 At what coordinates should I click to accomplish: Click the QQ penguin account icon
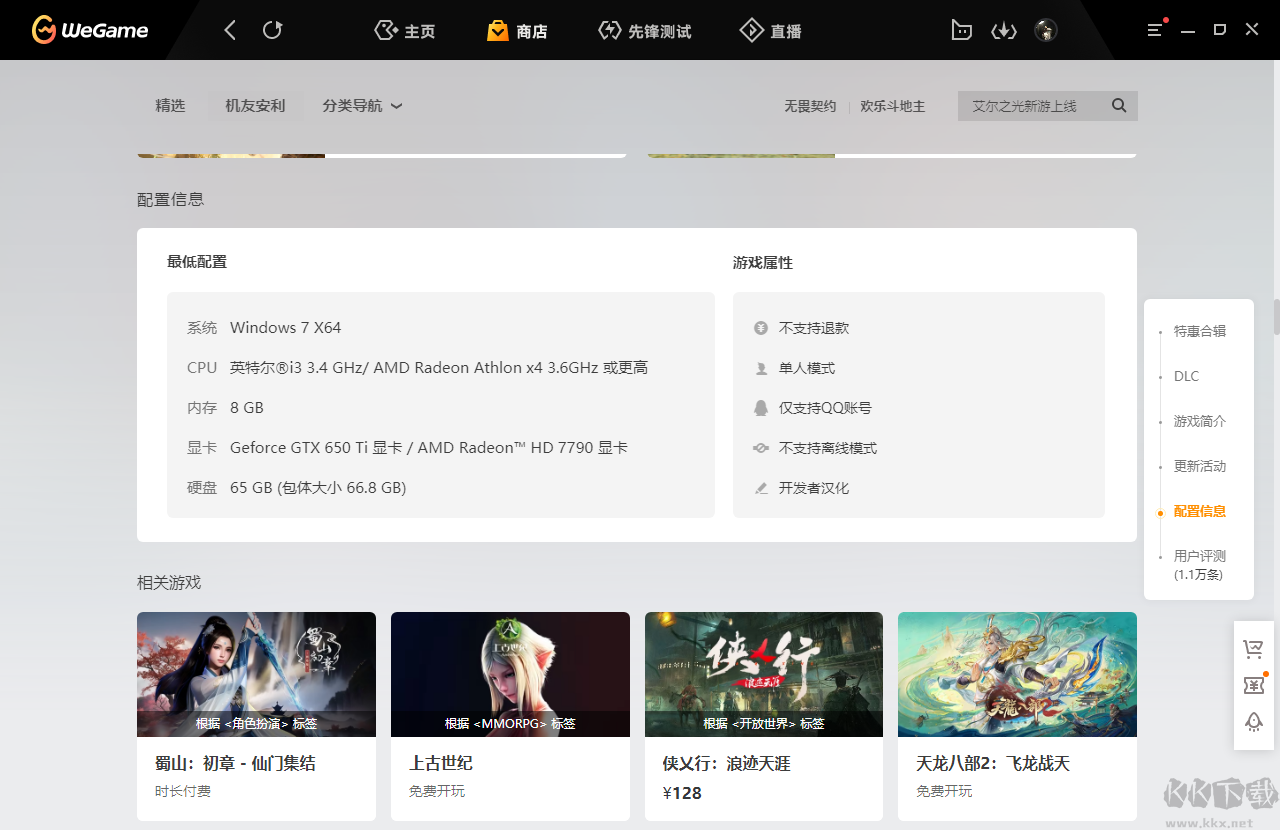coord(761,408)
